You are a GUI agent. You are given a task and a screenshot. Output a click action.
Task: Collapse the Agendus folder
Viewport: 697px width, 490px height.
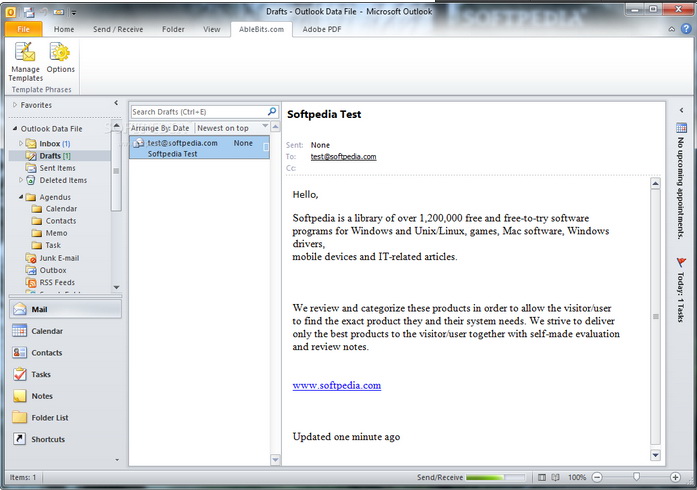point(20,197)
